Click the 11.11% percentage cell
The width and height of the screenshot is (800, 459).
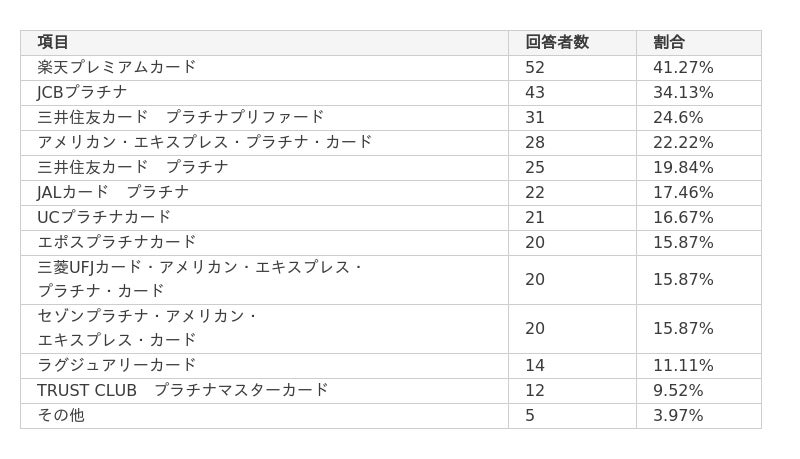tap(683, 366)
